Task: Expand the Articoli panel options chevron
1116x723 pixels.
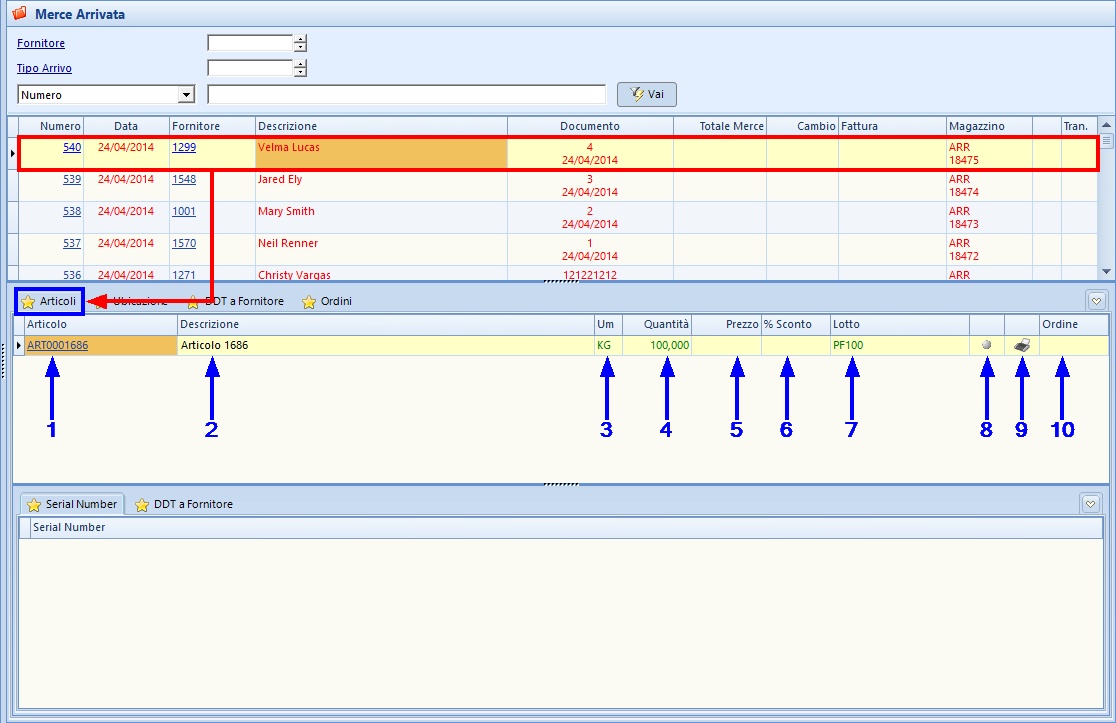Action: click(x=1097, y=300)
